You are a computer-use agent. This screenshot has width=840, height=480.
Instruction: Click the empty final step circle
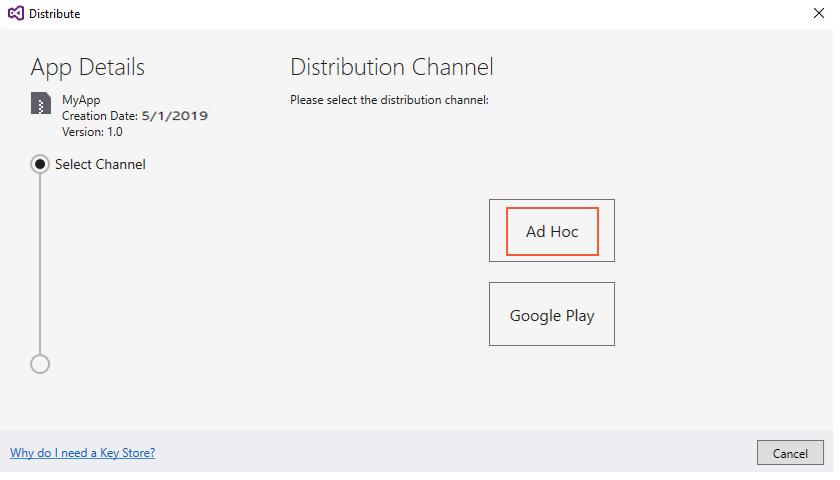[x=40, y=364]
